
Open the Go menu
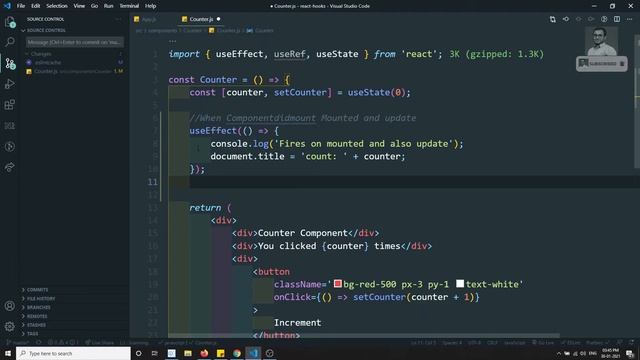pos(94,6)
